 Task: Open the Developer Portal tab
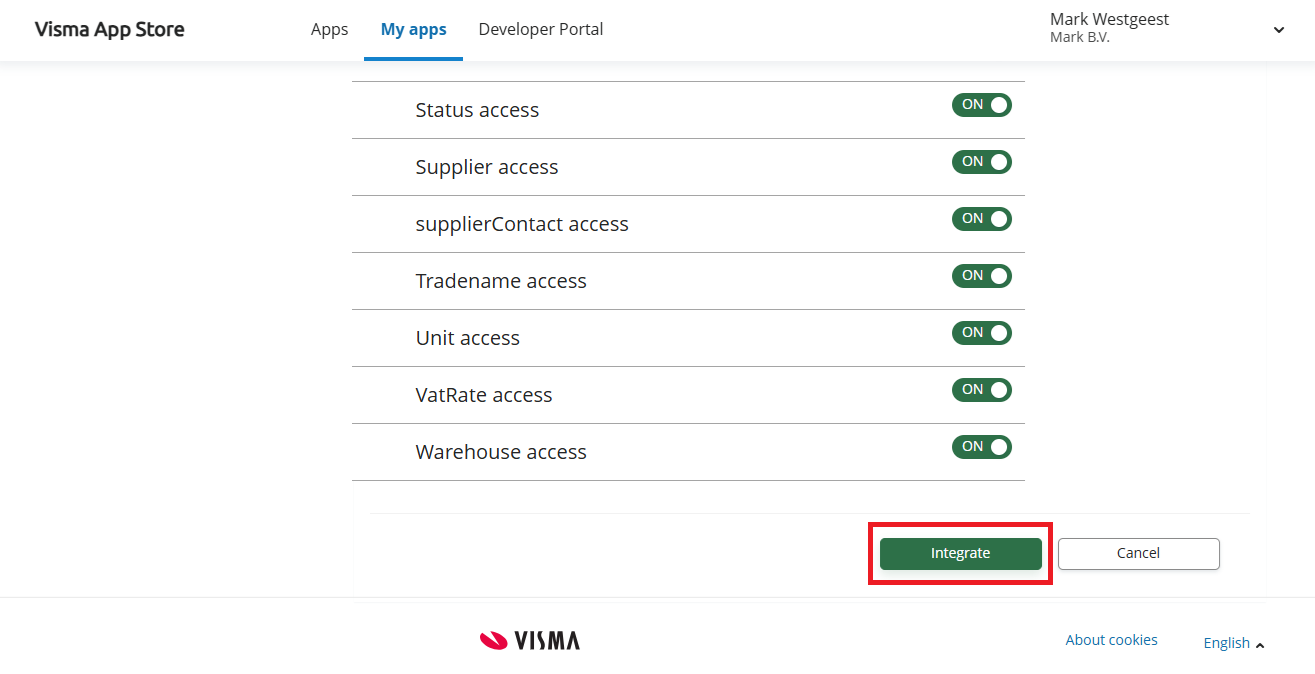pos(540,29)
